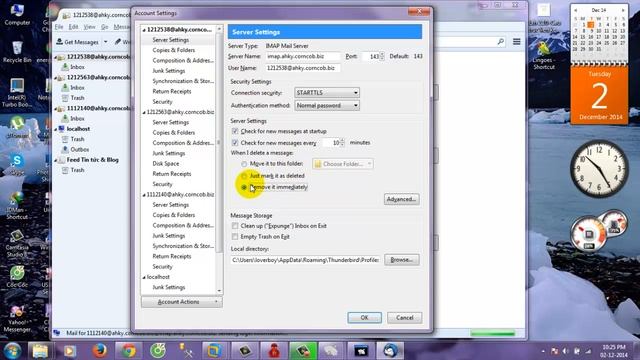Open Windows Explorer taskbar icon
640x360 pixels.
(x=40, y=351)
